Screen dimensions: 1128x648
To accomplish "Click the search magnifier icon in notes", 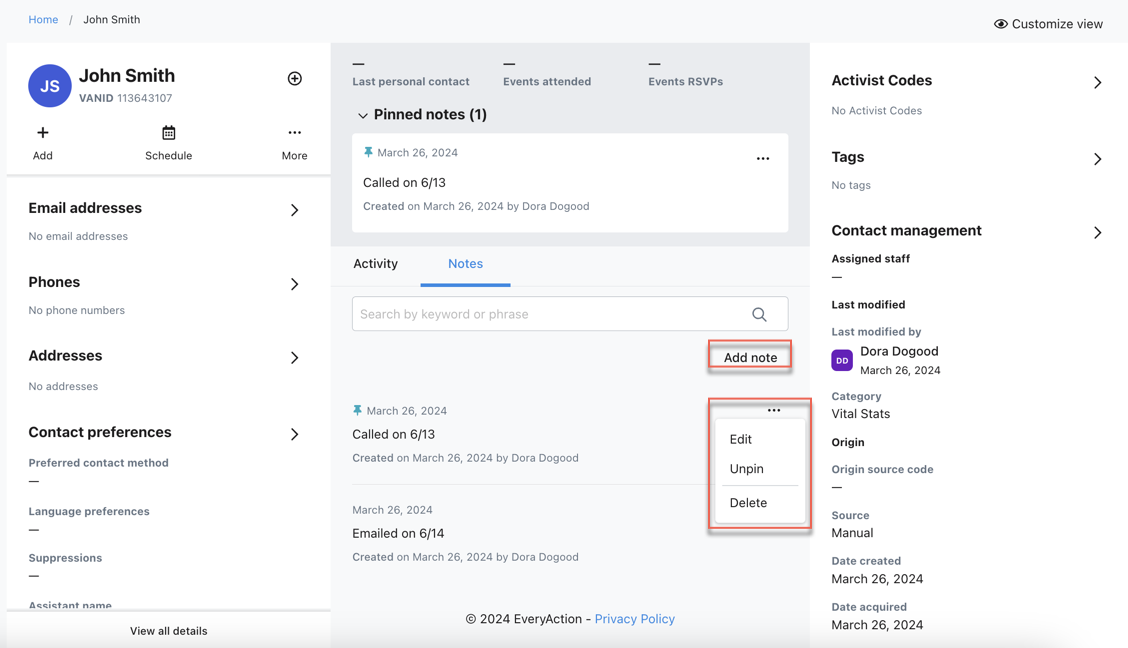I will point(759,314).
